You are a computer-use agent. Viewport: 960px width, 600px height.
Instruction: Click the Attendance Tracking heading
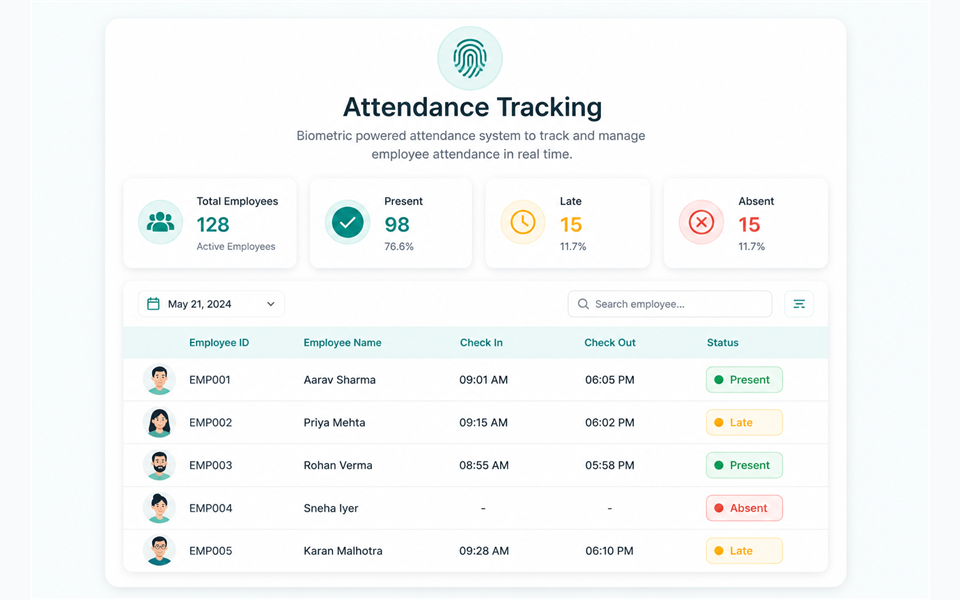click(472, 107)
